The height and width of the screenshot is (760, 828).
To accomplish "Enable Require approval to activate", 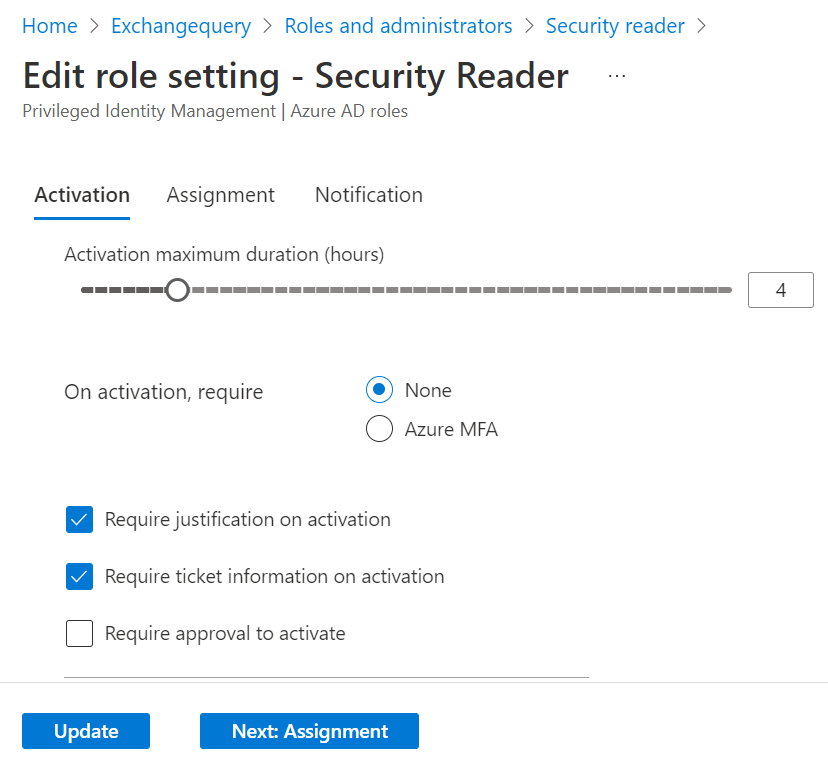I will pos(79,633).
